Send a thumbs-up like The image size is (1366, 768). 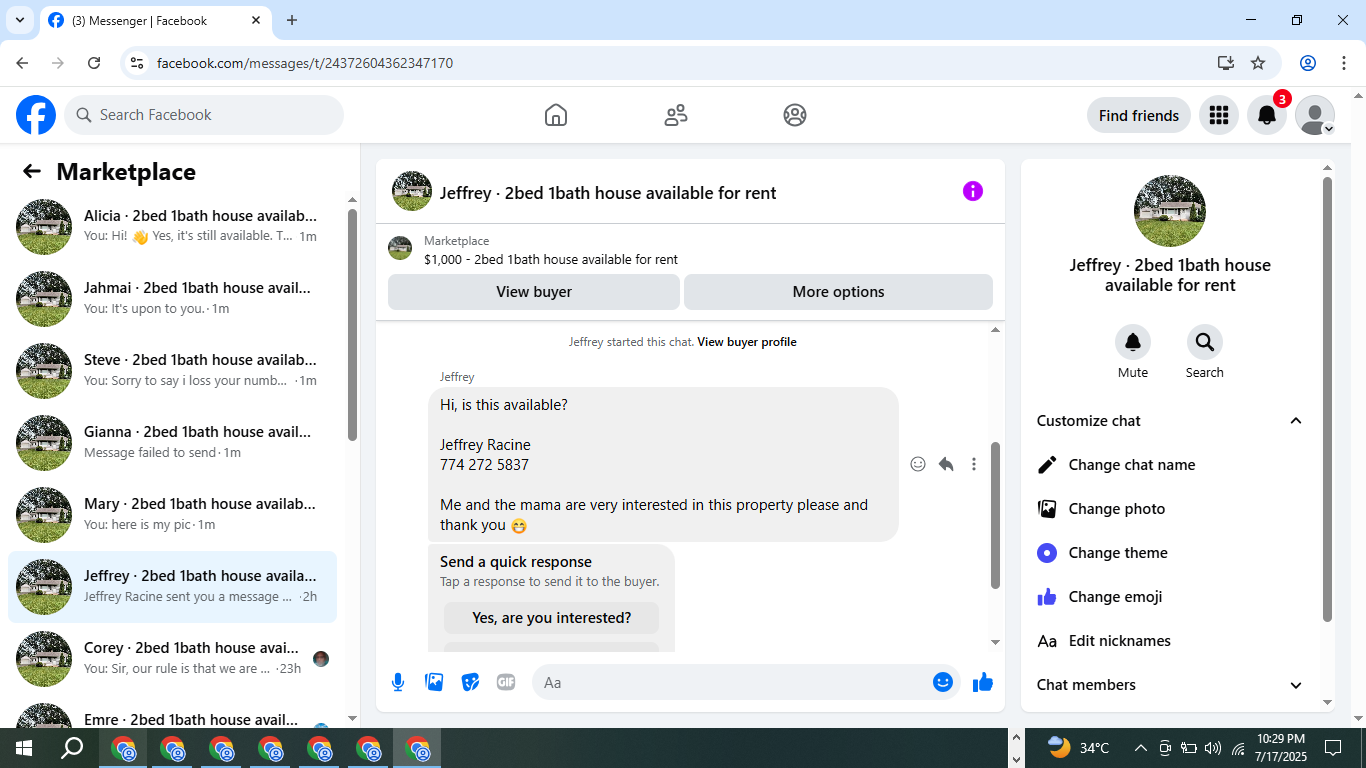click(x=983, y=682)
